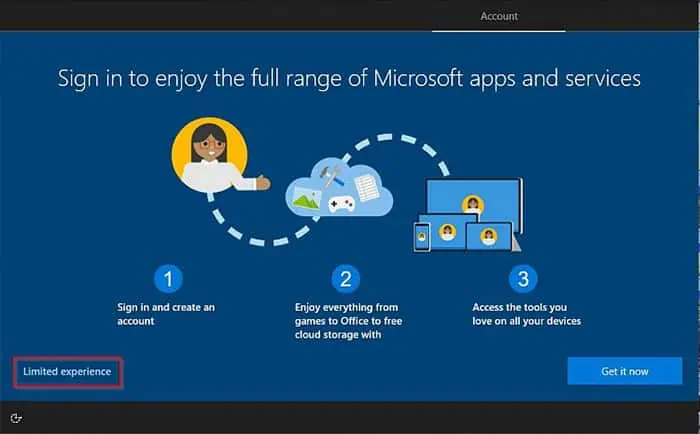Click the "Enjoy everything from games to Office" text
700x434 pixels.
(x=348, y=321)
